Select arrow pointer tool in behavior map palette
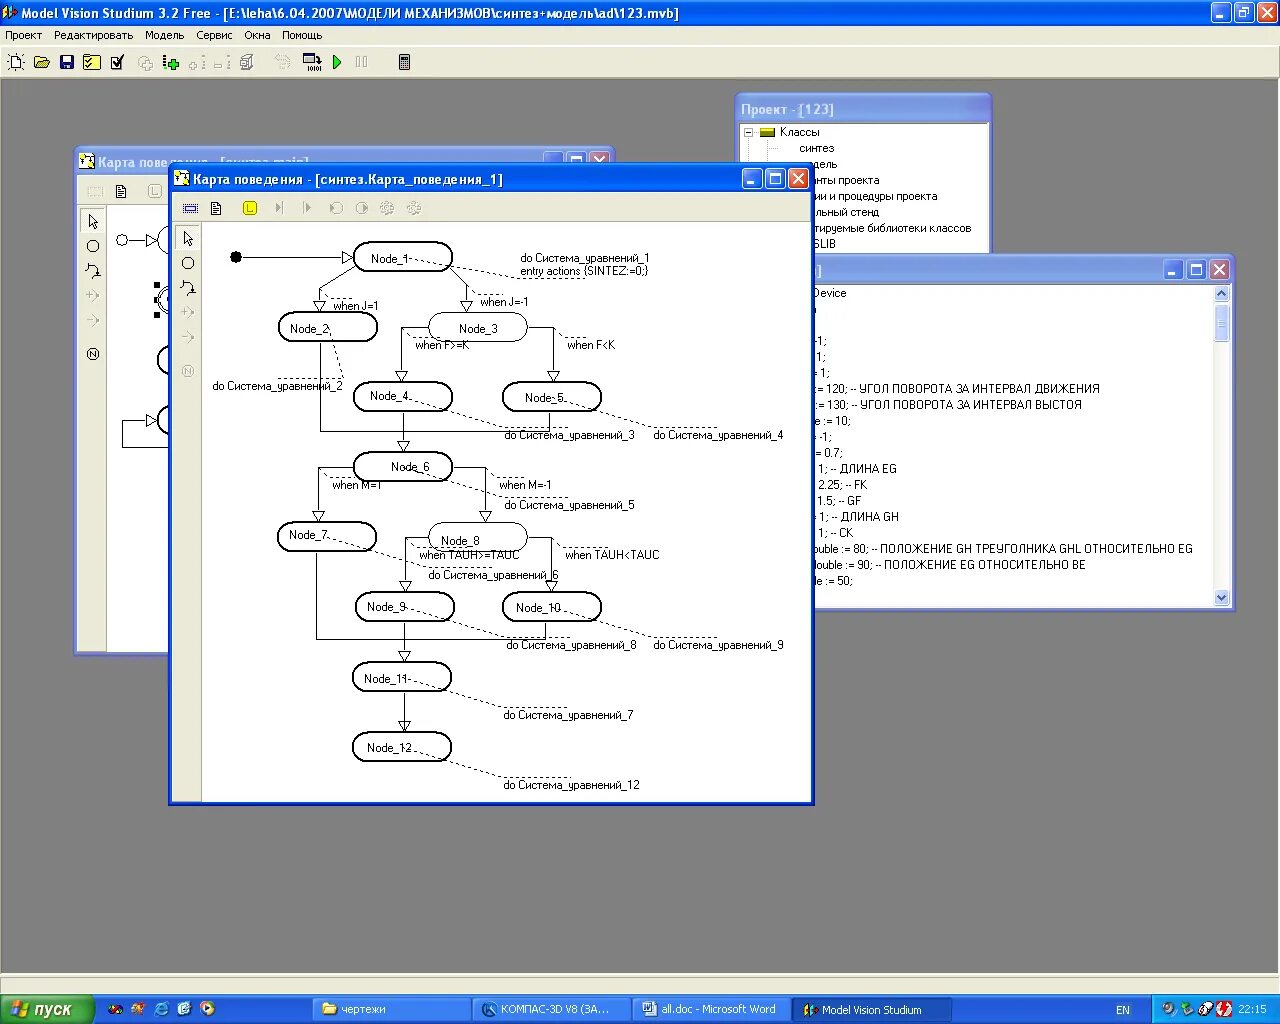 pyautogui.click(x=188, y=238)
